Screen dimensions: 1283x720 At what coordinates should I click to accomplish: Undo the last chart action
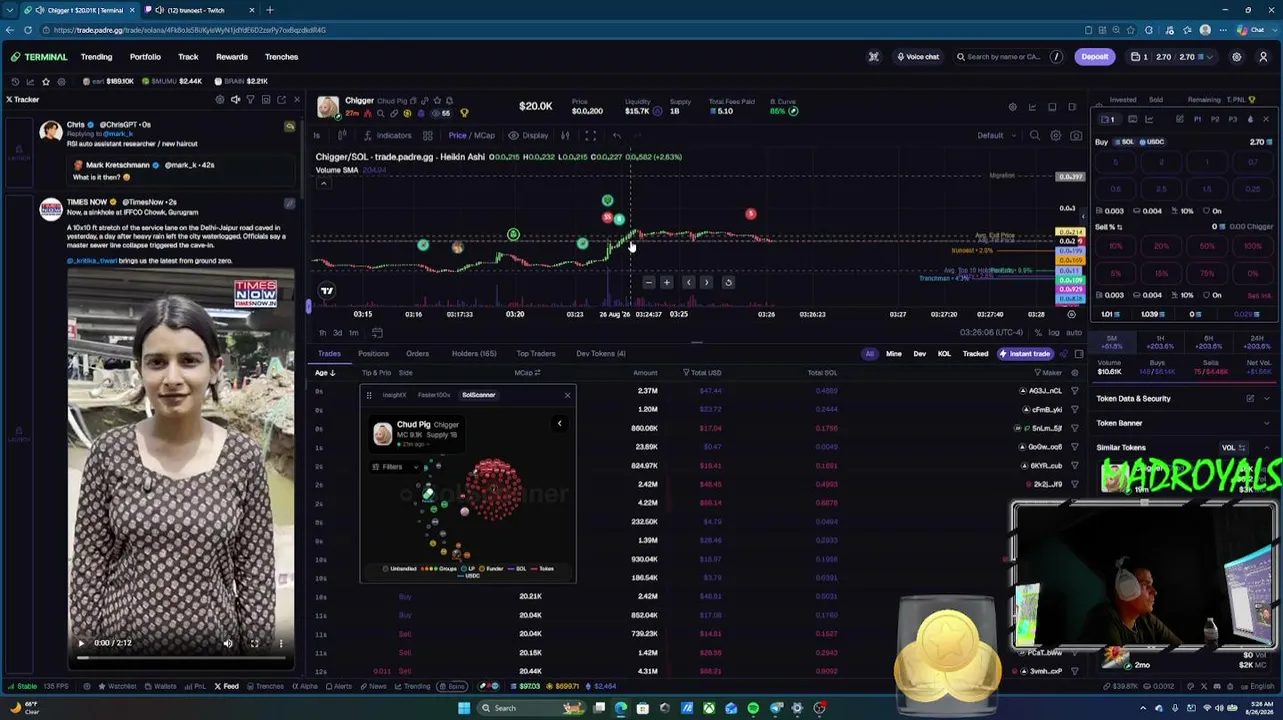[x=617, y=135]
